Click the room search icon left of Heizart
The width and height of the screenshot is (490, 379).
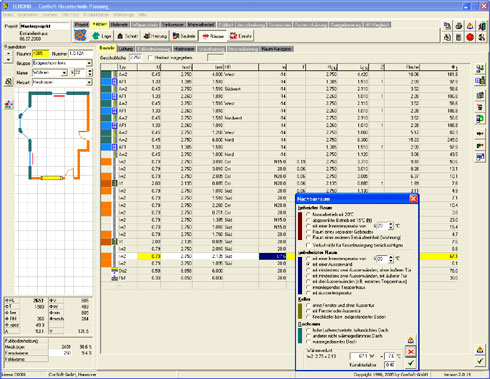coord(9,81)
